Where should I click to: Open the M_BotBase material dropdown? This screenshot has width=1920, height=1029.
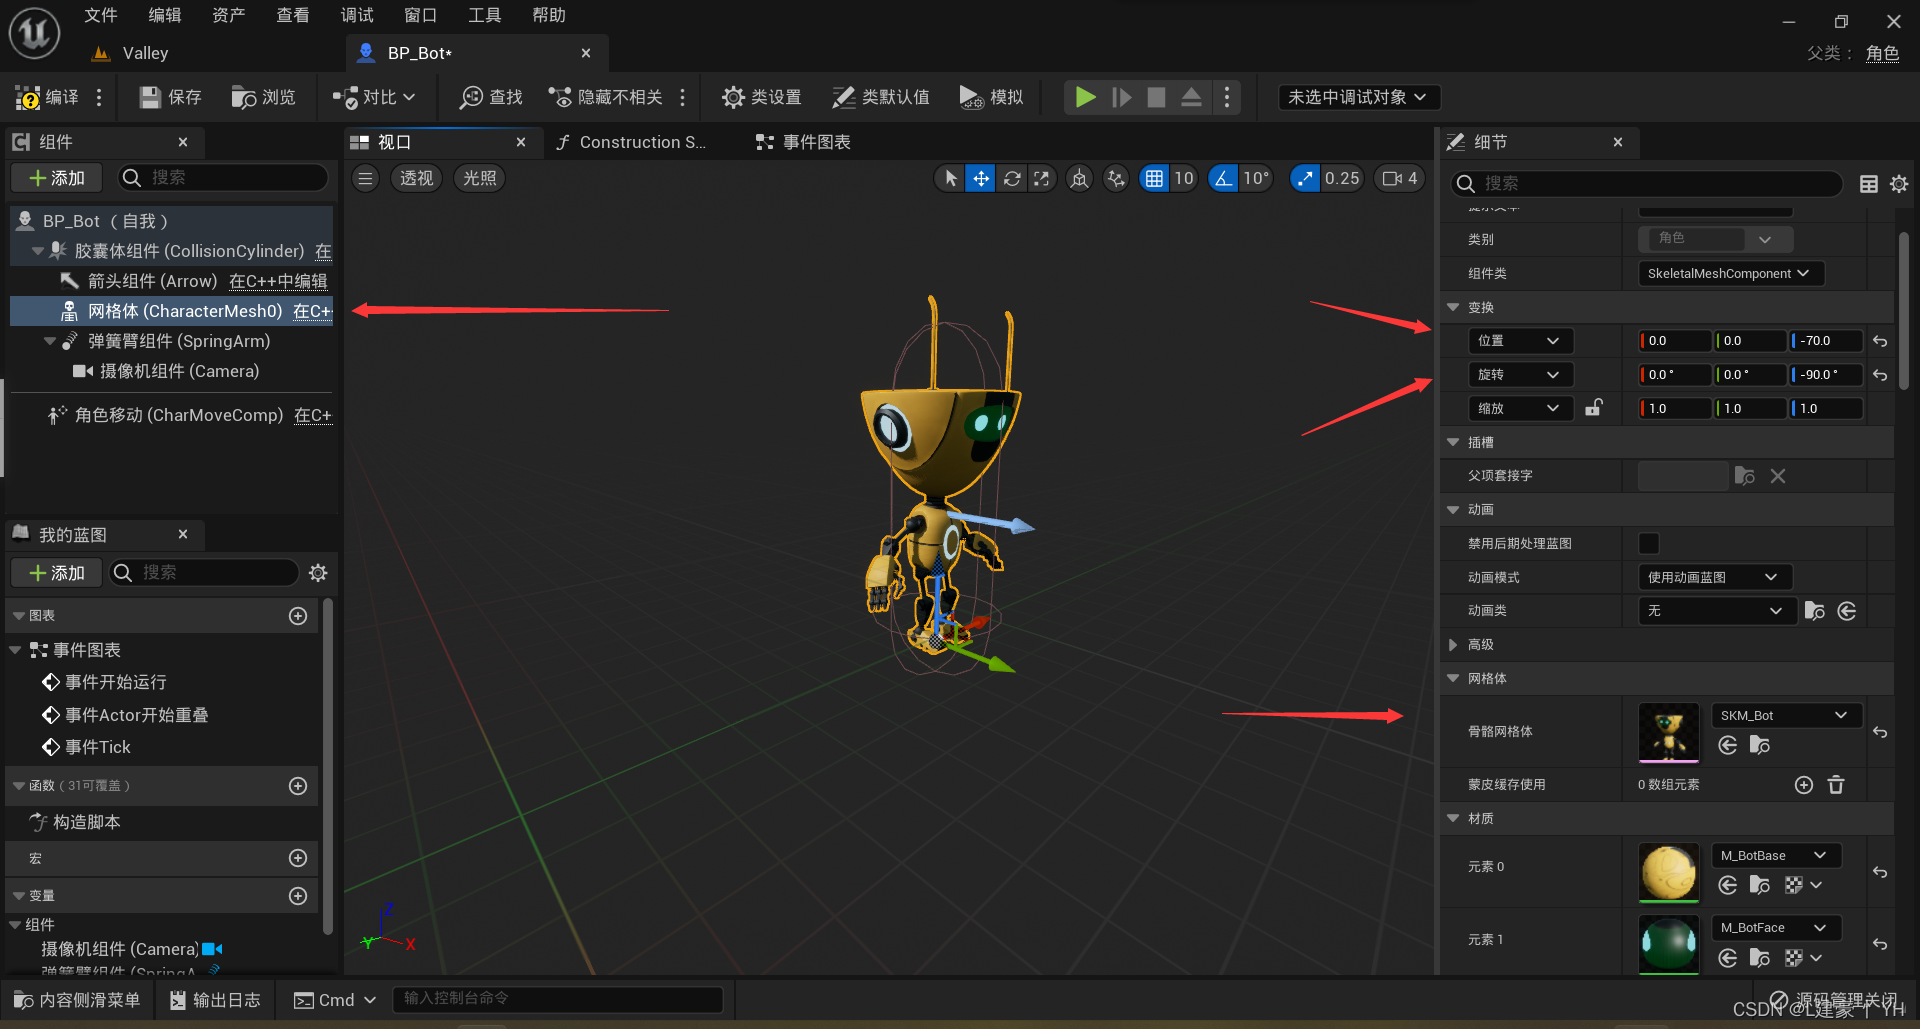1776,855
